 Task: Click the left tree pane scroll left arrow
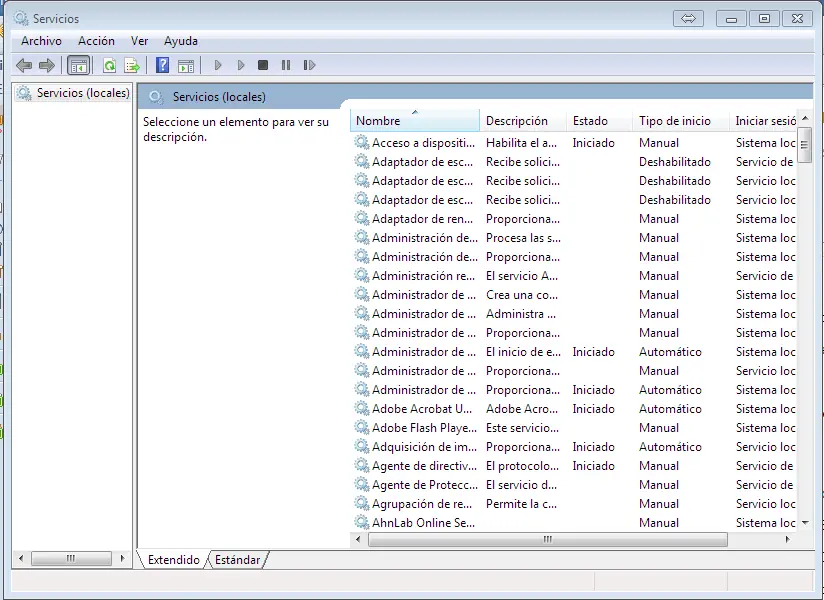[21, 558]
